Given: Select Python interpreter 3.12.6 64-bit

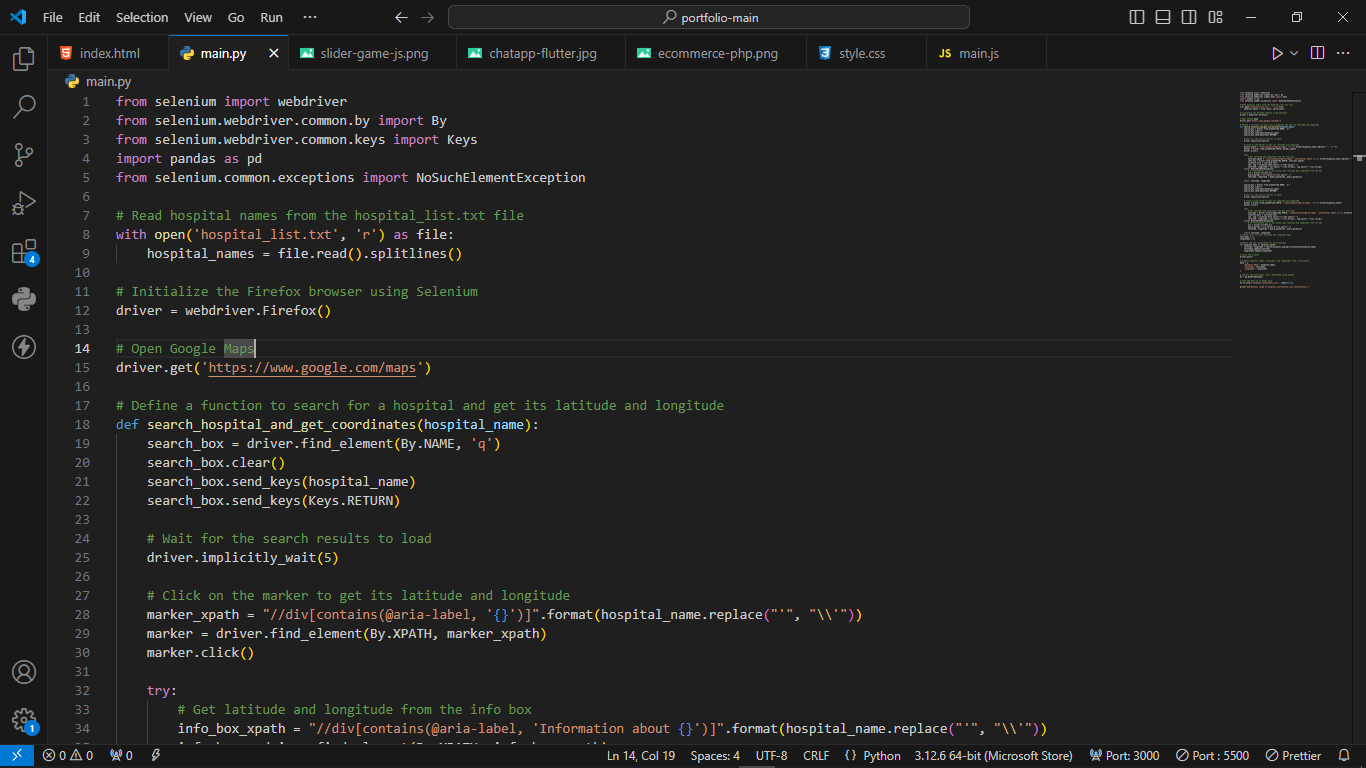Looking at the screenshot, I should pos(992,756).
